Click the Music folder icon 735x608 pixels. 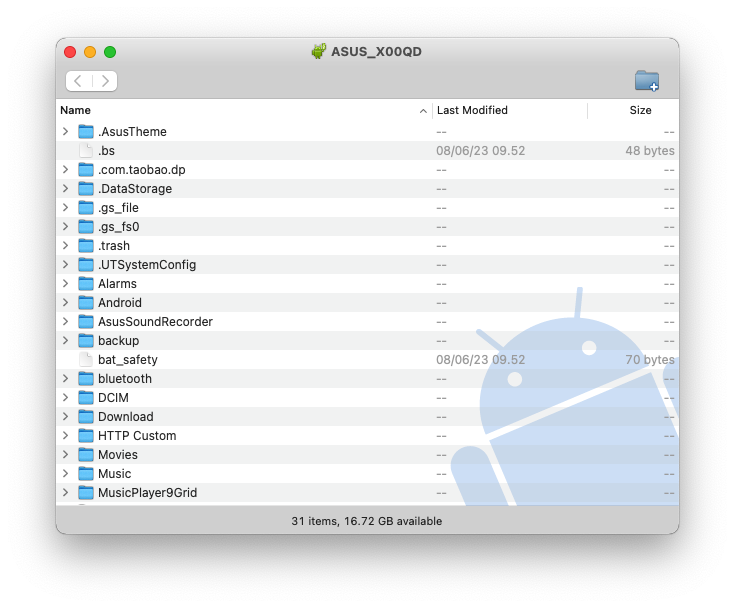[x=86, y=474]
